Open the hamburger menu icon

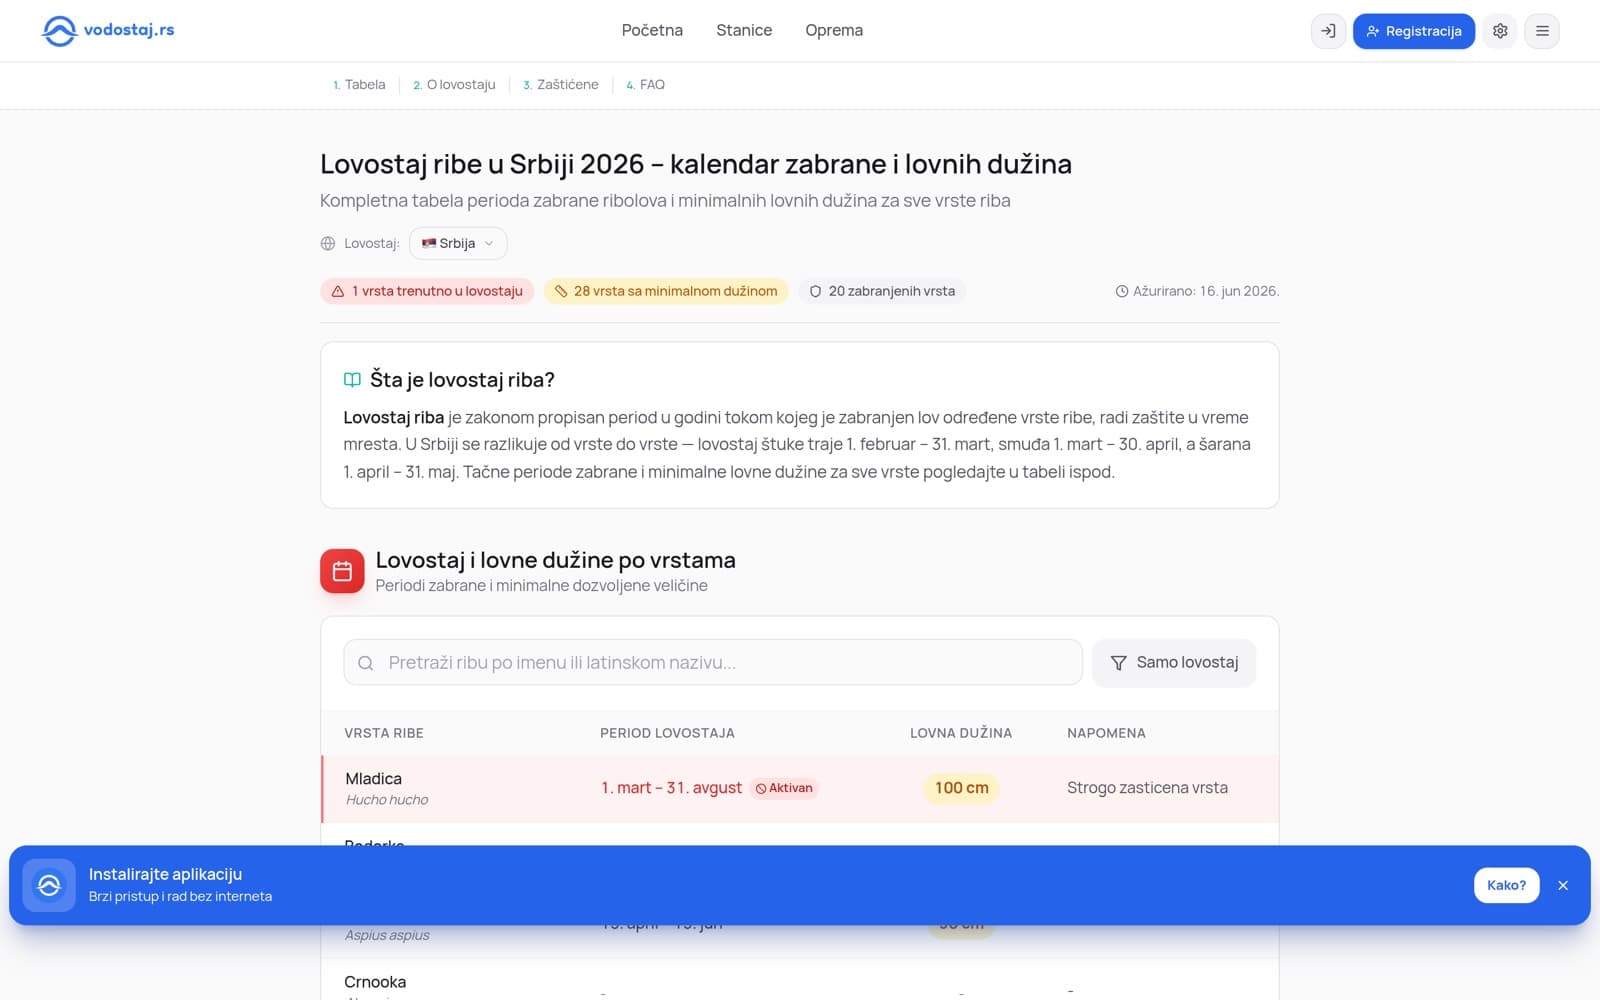(x=1542, y=31)
